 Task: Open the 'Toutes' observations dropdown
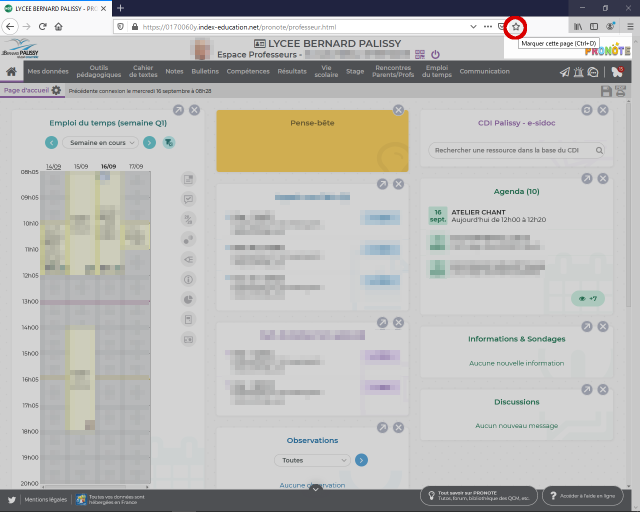(x=312, y=460)
